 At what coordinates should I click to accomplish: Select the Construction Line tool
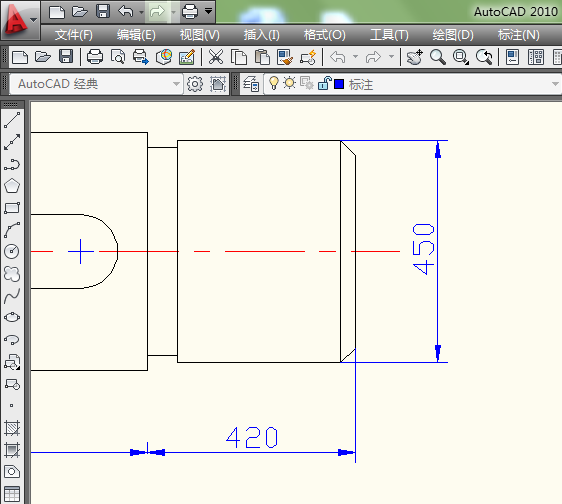tap(12, 142)
